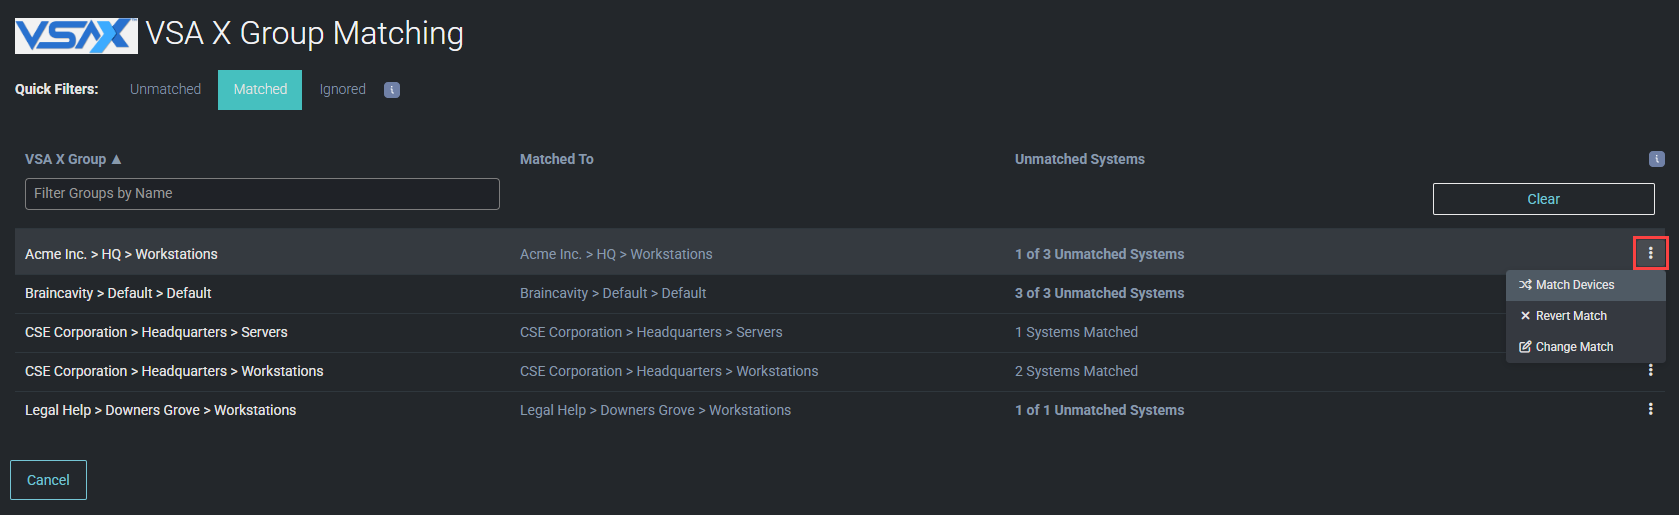This screenshot has height=515, width=1679.
Task: Focus the Filter Groups by Name field
Action: (262, 194)
